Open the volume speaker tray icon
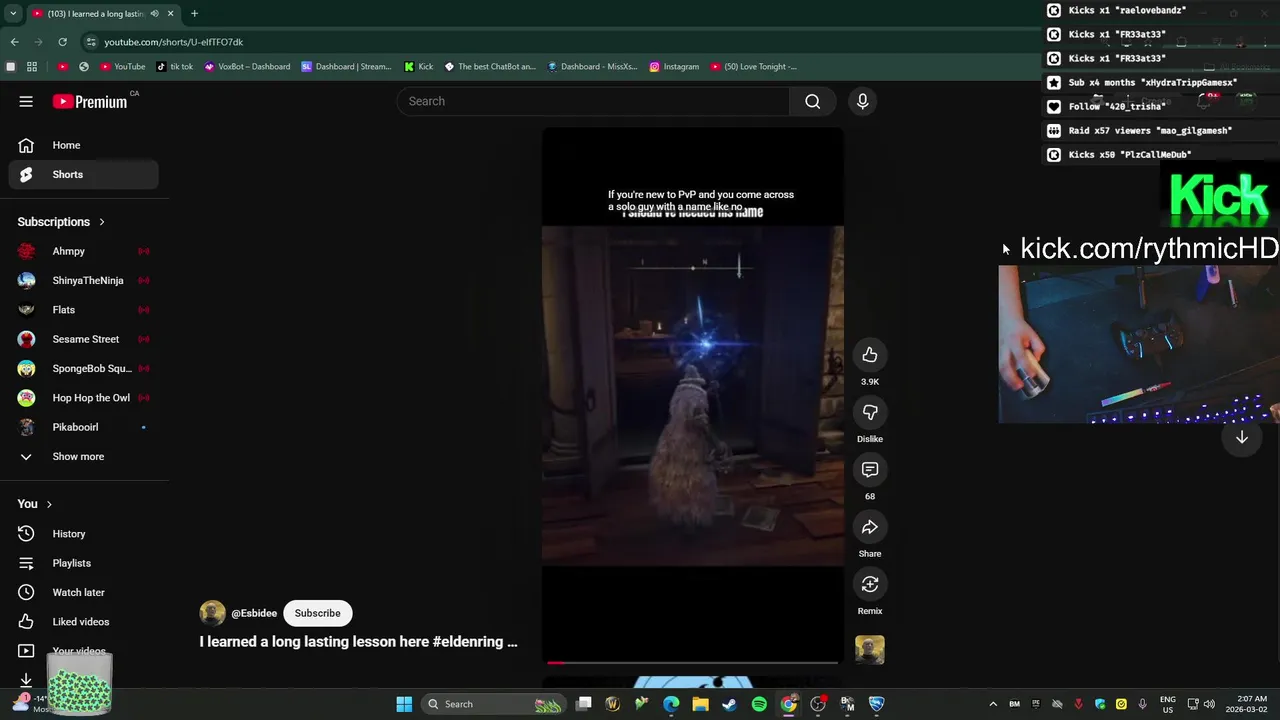 coord(1209,704)
